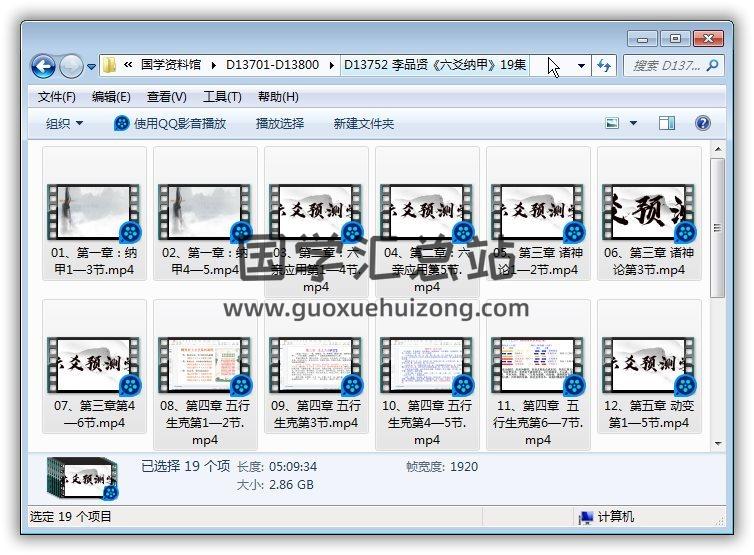Open the 文件(F) menu
754x555 pixels.
(57, 97)
